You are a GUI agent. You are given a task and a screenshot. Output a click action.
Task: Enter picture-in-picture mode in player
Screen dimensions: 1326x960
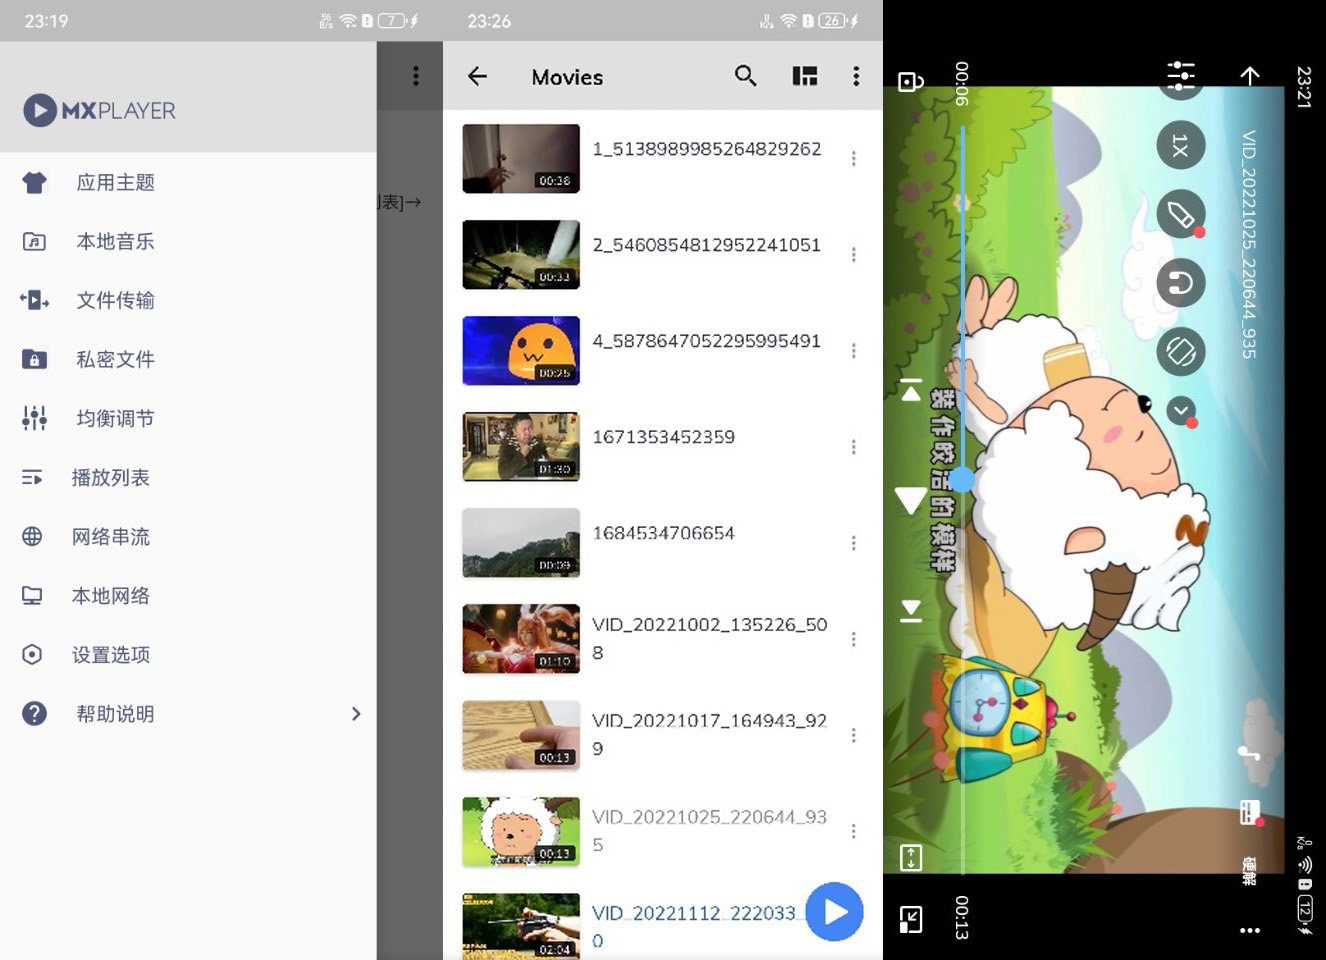pyautogui.click(x=911, y=919)
